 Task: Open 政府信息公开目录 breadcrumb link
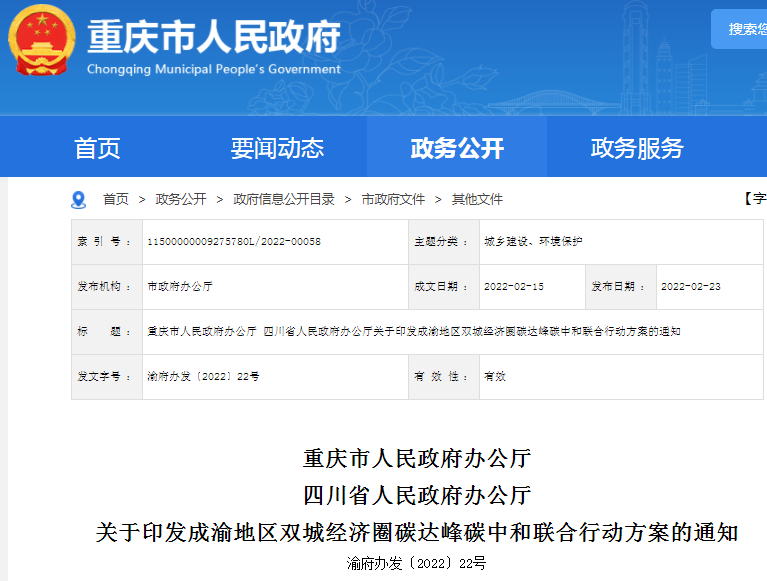[284, 200]
